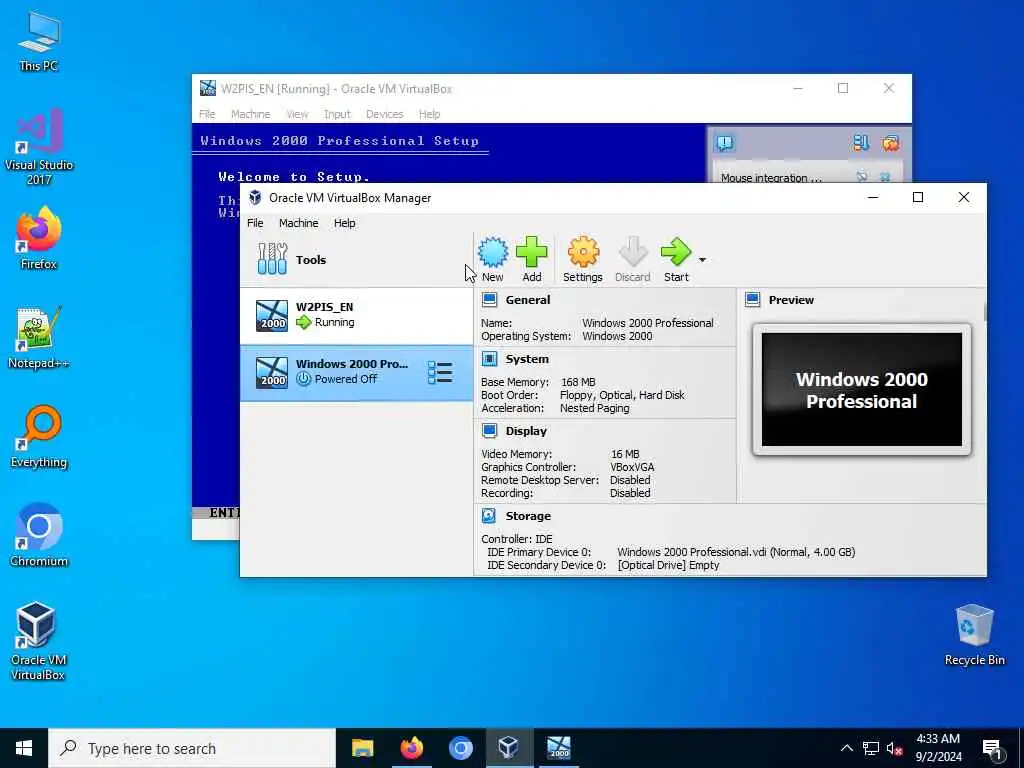1024x768 pixels.
Task: Select the Windows 2000 Pro powered-off machine
Action: coord(356,373)
